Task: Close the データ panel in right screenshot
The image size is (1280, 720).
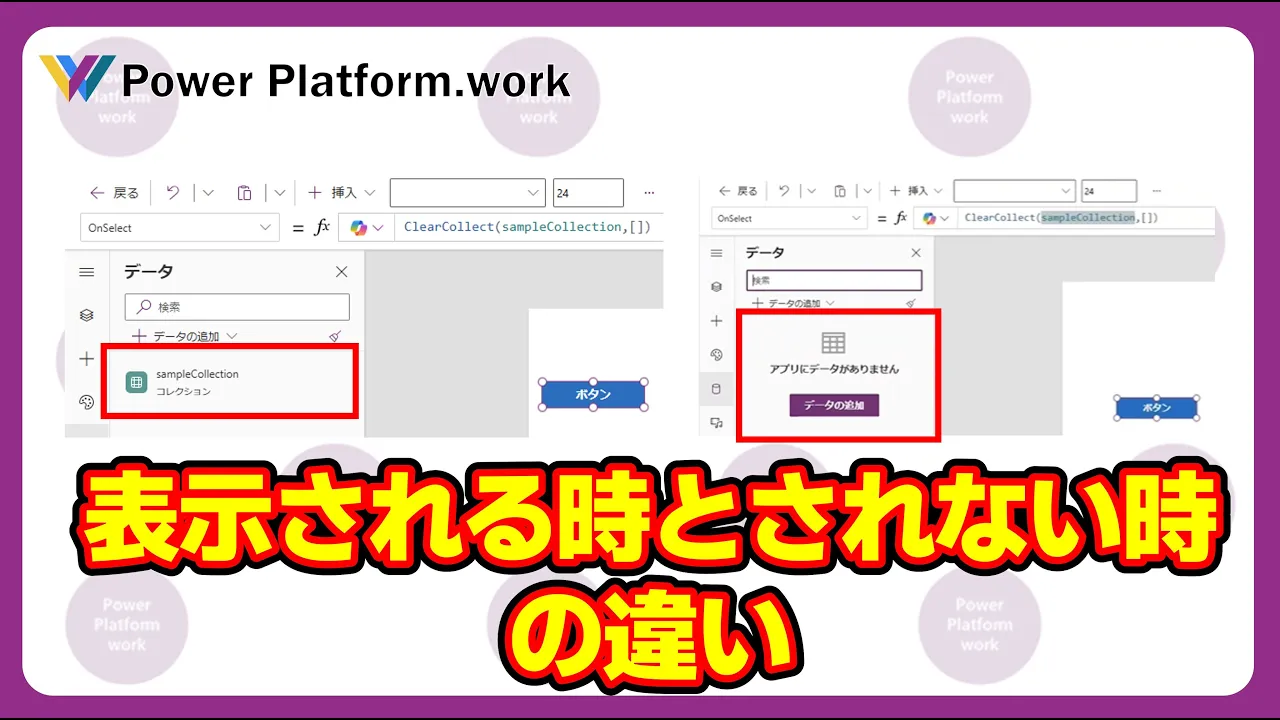Action: (916, 253)
